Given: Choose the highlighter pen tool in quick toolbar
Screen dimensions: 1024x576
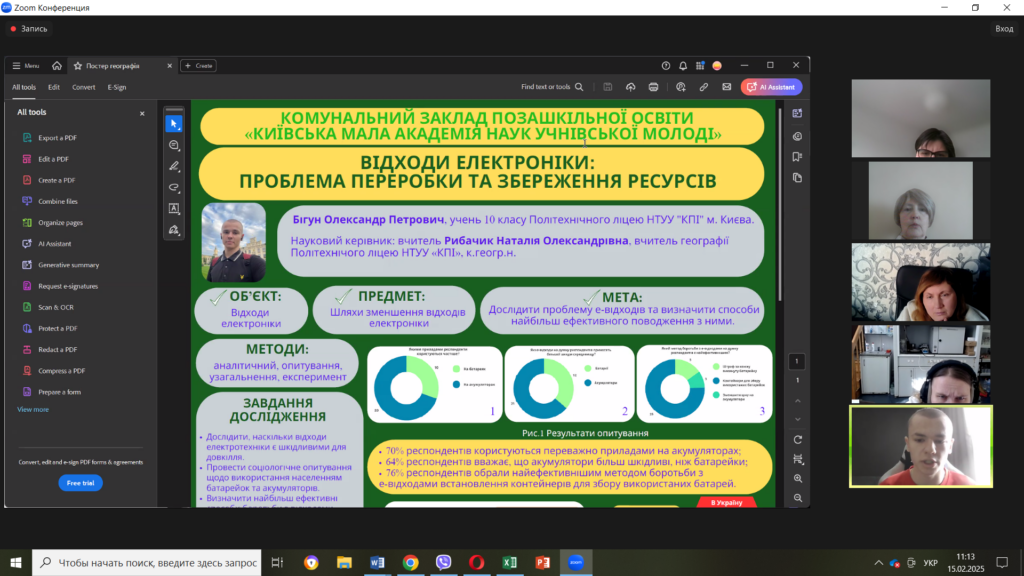Looking at the screenshot, I should pyautogui.click(x=174, y=167).
